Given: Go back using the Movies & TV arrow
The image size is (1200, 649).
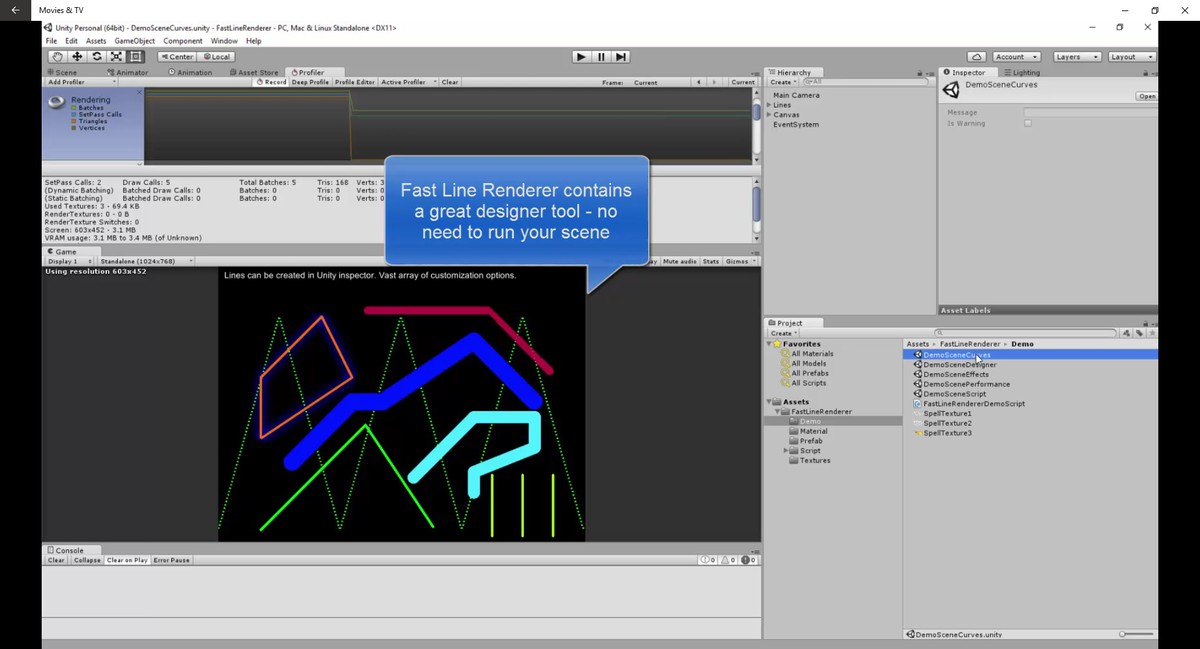Looking at the screenshot, I should [15, 10].
